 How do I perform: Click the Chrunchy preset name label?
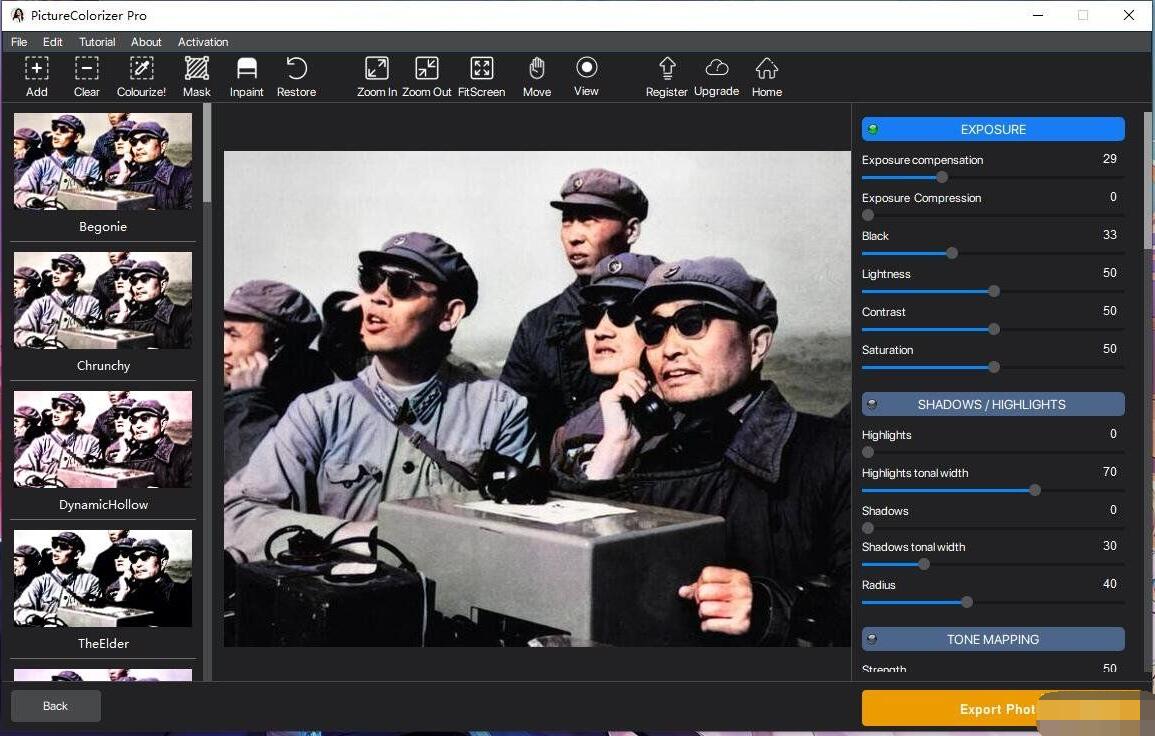tap(103, 365)
